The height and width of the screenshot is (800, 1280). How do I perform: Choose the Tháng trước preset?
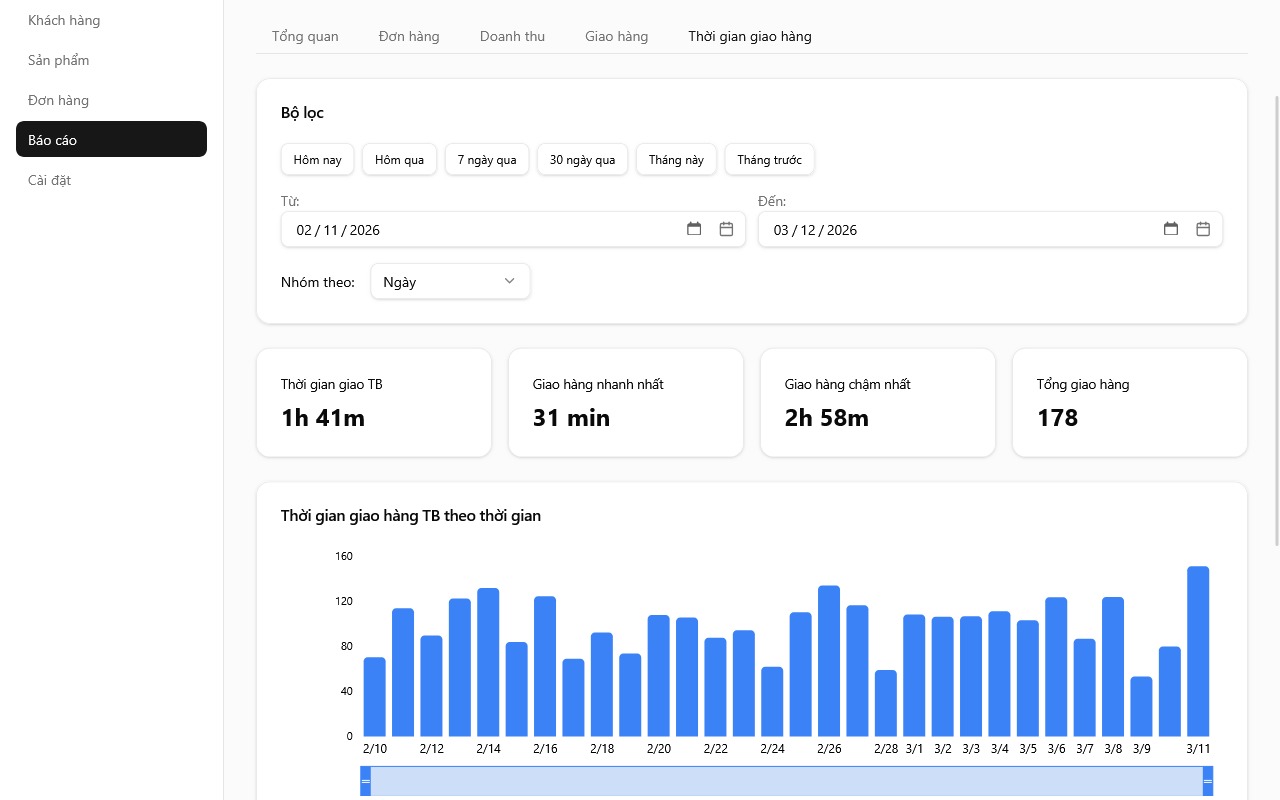click(769, 160)
